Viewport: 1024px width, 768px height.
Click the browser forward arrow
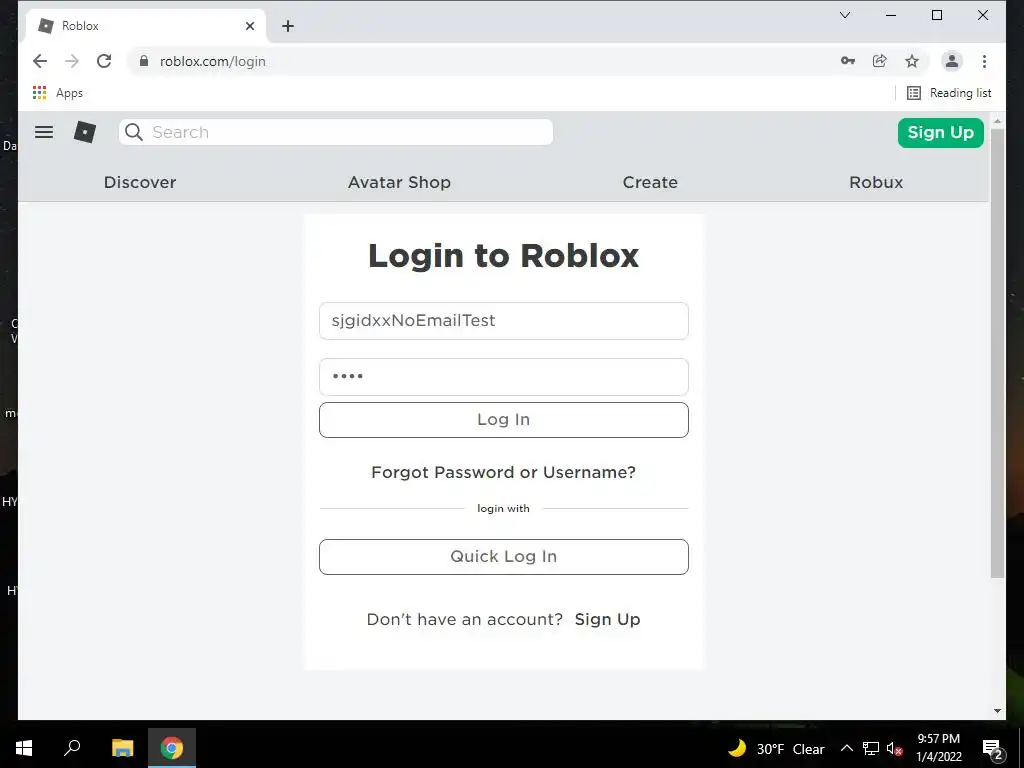click(x=72, y=61)
